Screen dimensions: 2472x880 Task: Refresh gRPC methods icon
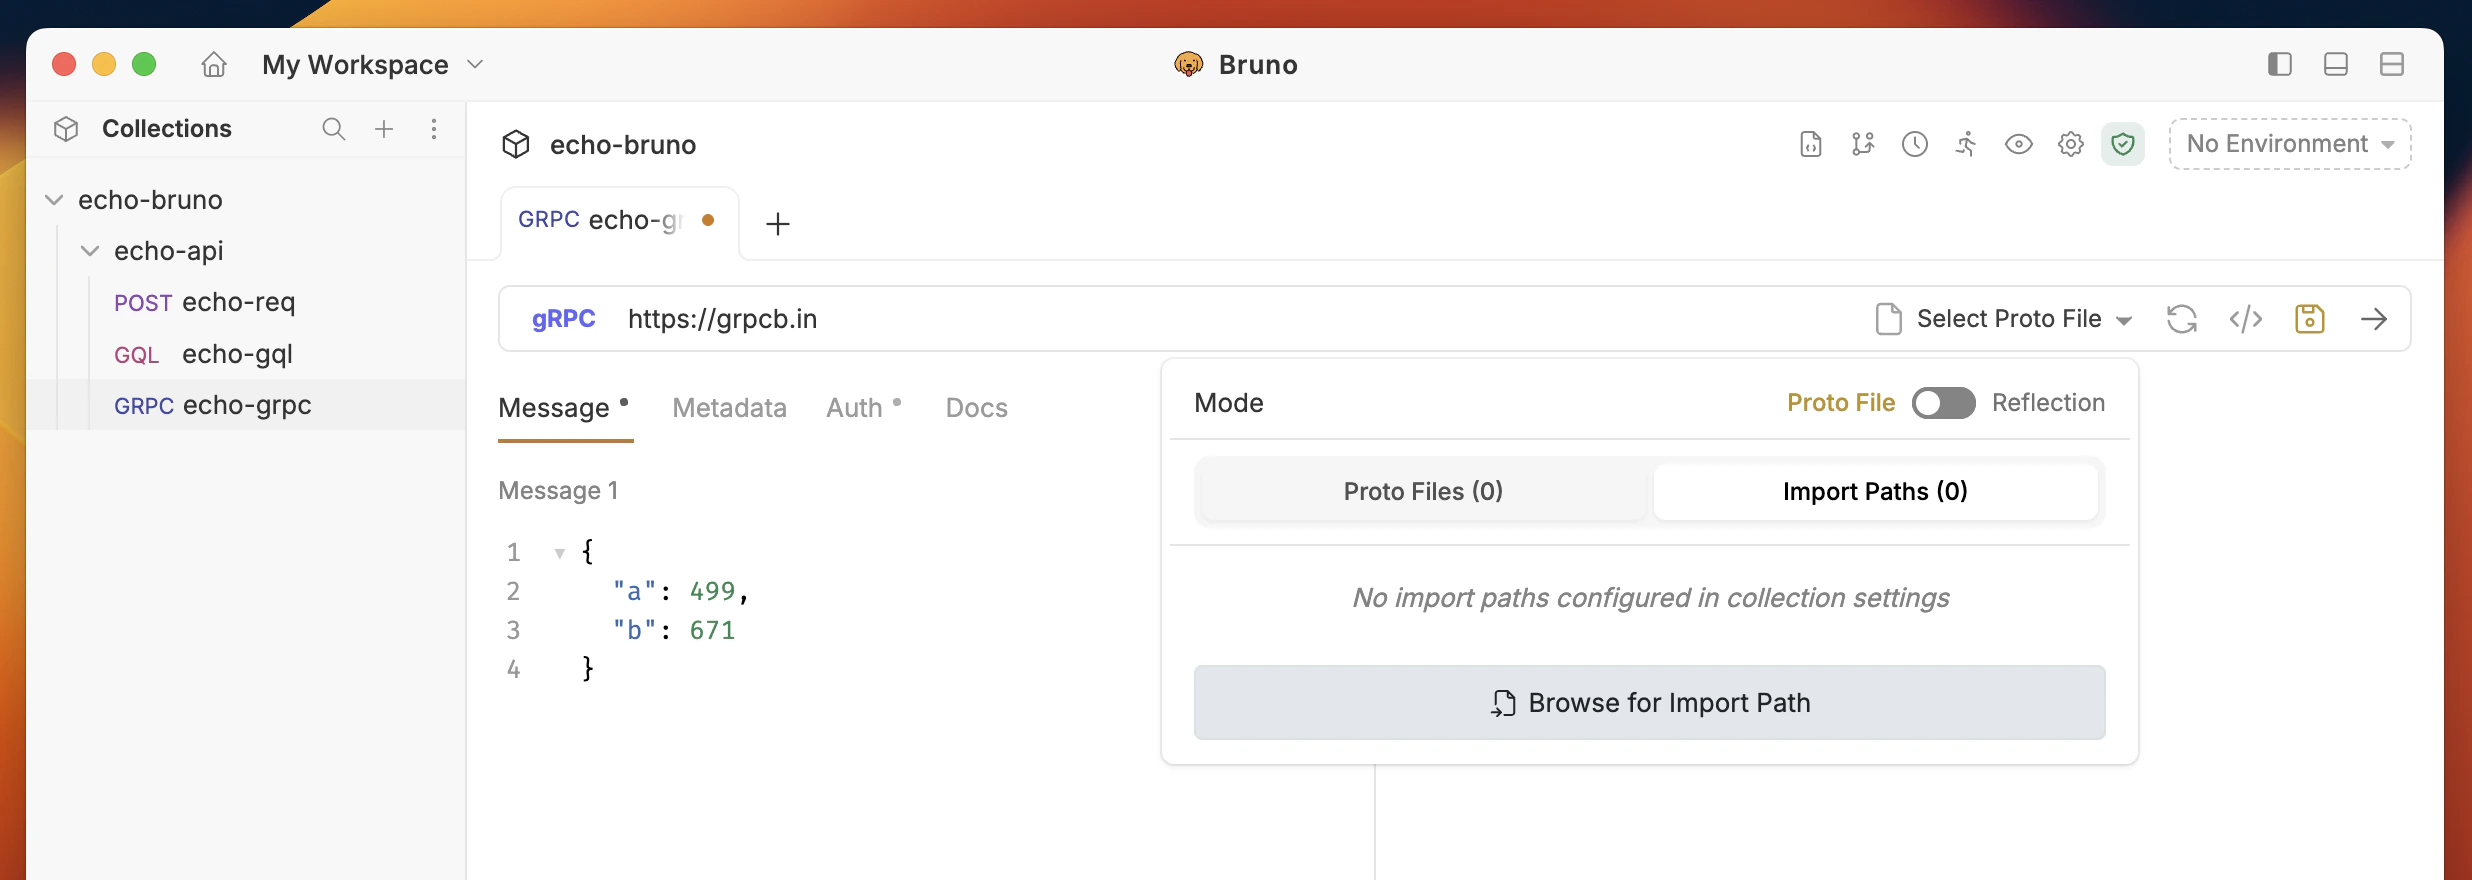tap(2181, 319)
